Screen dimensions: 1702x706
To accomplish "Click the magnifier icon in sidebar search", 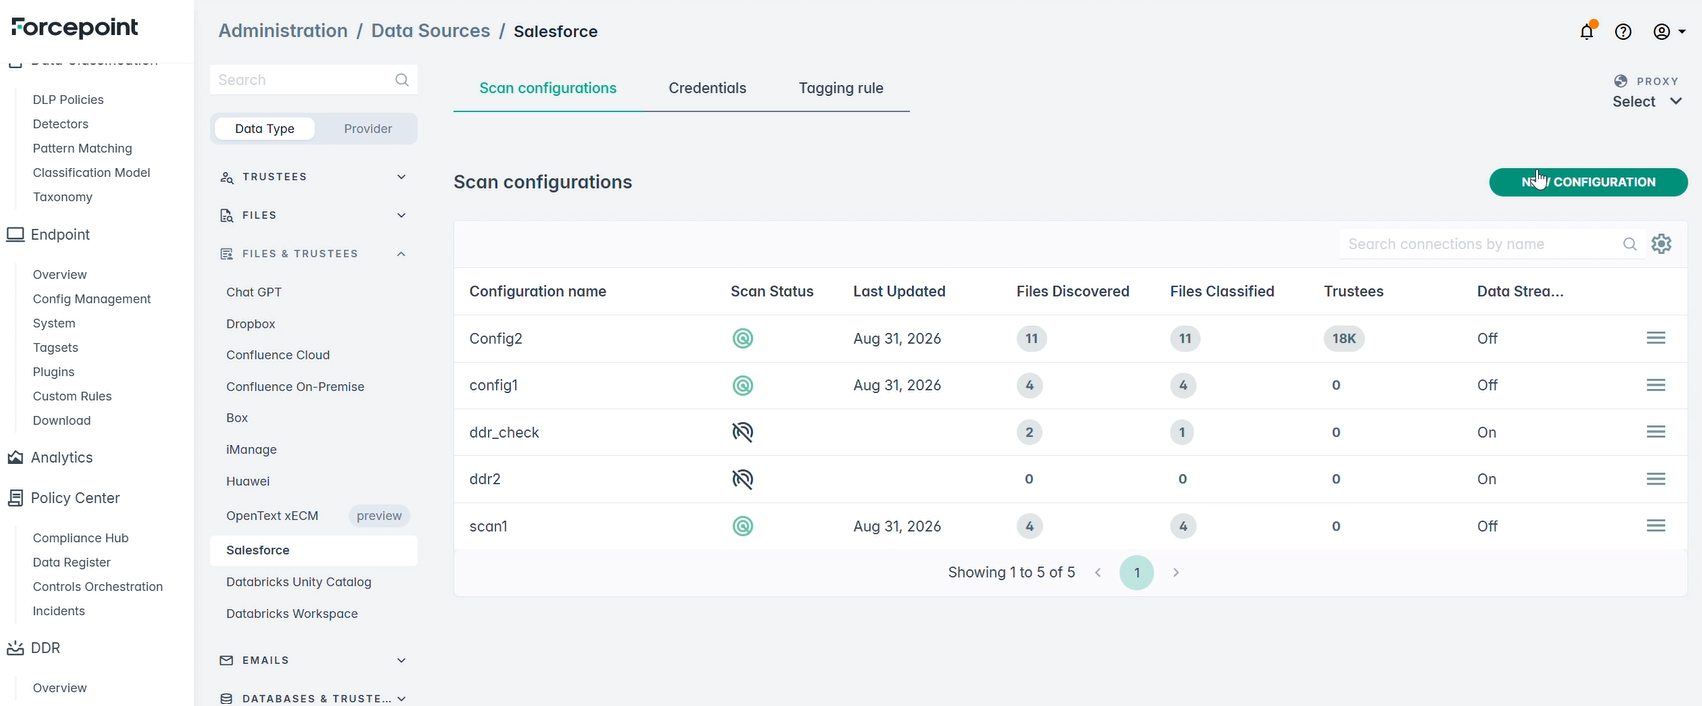I will click(x=402, y=80).
